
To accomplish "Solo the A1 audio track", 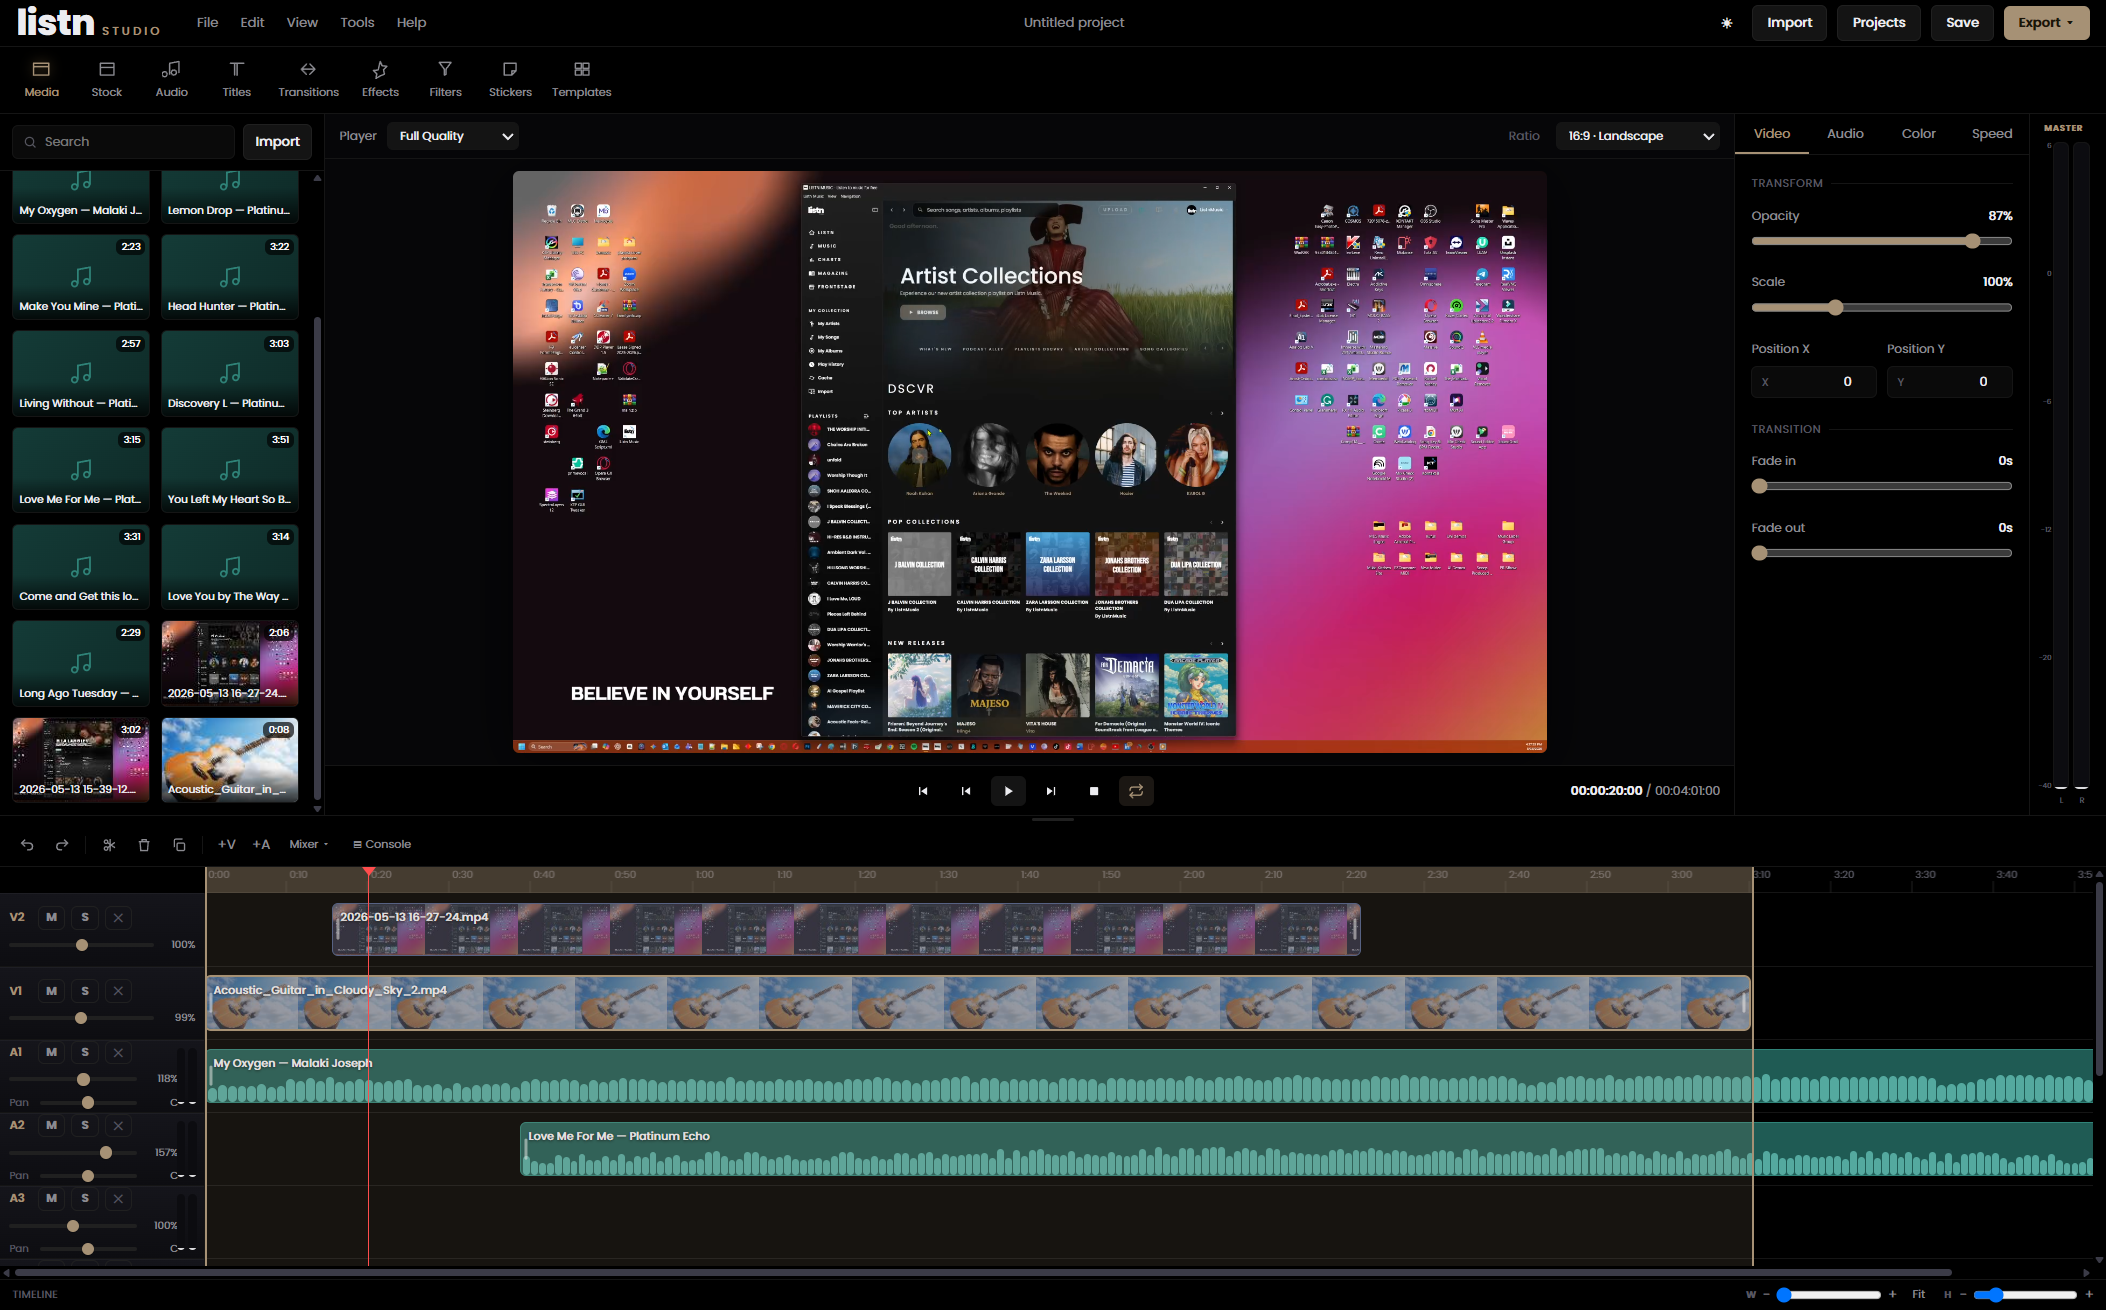I will pyautogui.click(x=85, y=1052).
